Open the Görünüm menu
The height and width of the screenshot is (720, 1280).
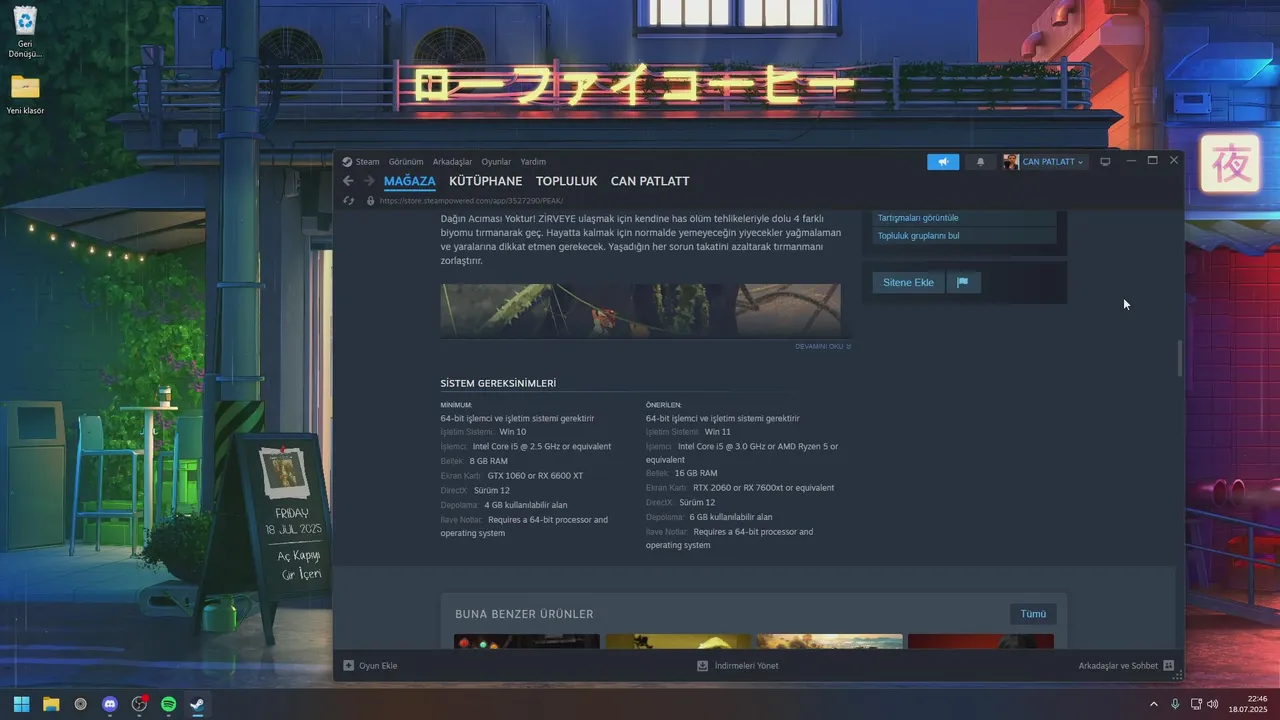pyautogui.click(x=406, y=162)
